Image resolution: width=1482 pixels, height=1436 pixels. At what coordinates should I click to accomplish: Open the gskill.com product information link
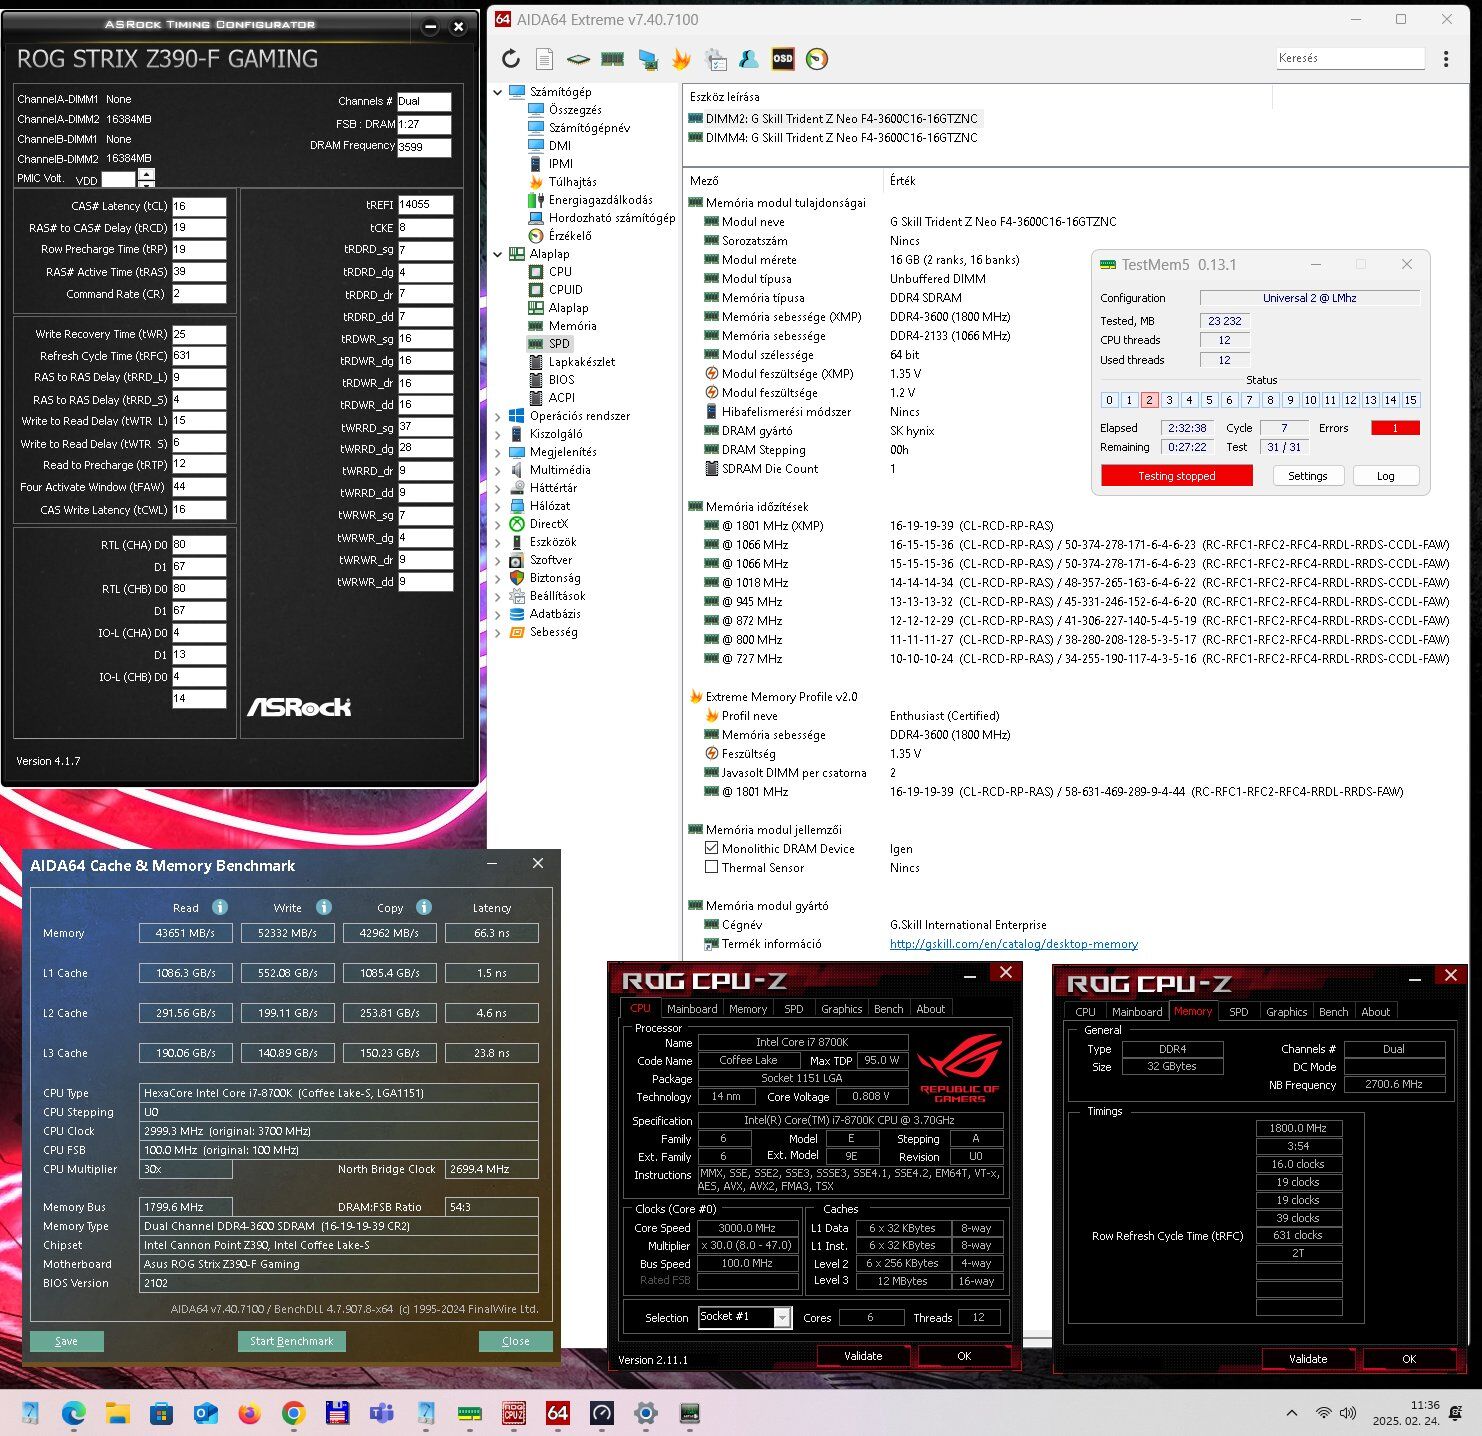[1013, 944]
